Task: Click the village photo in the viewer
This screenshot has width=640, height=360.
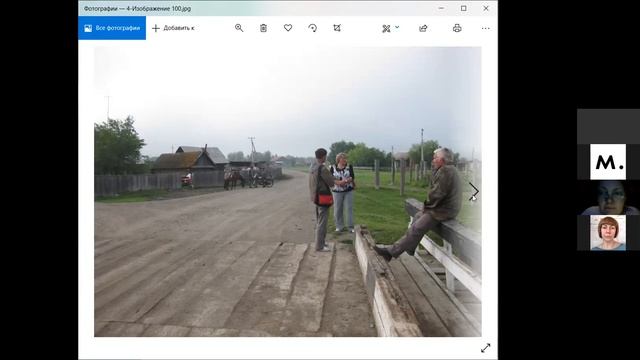Action: pos(288,192)
